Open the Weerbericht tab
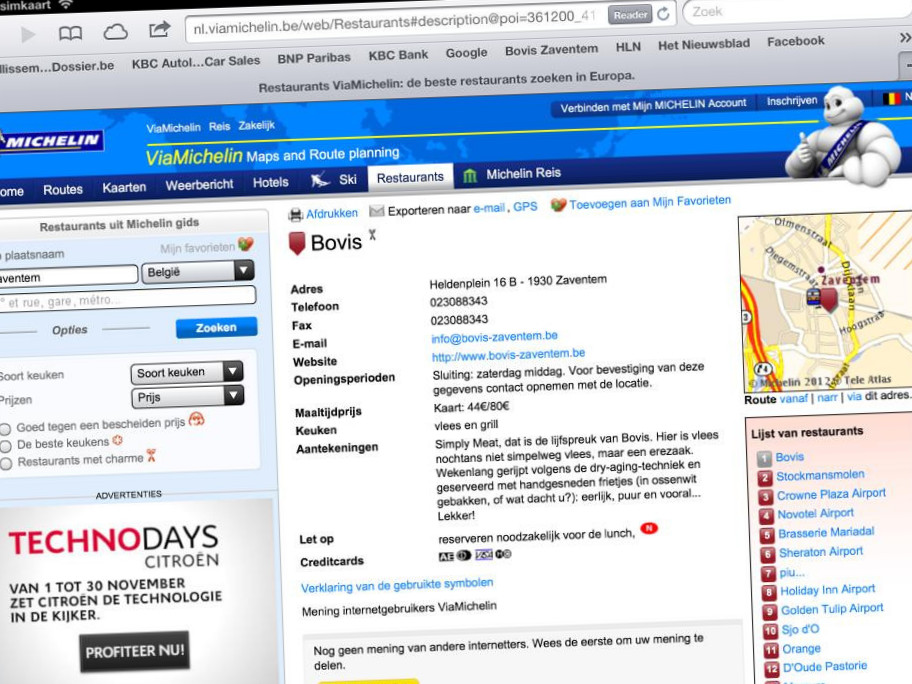This screenshot has width=912, height=684. tap(199, 185)
